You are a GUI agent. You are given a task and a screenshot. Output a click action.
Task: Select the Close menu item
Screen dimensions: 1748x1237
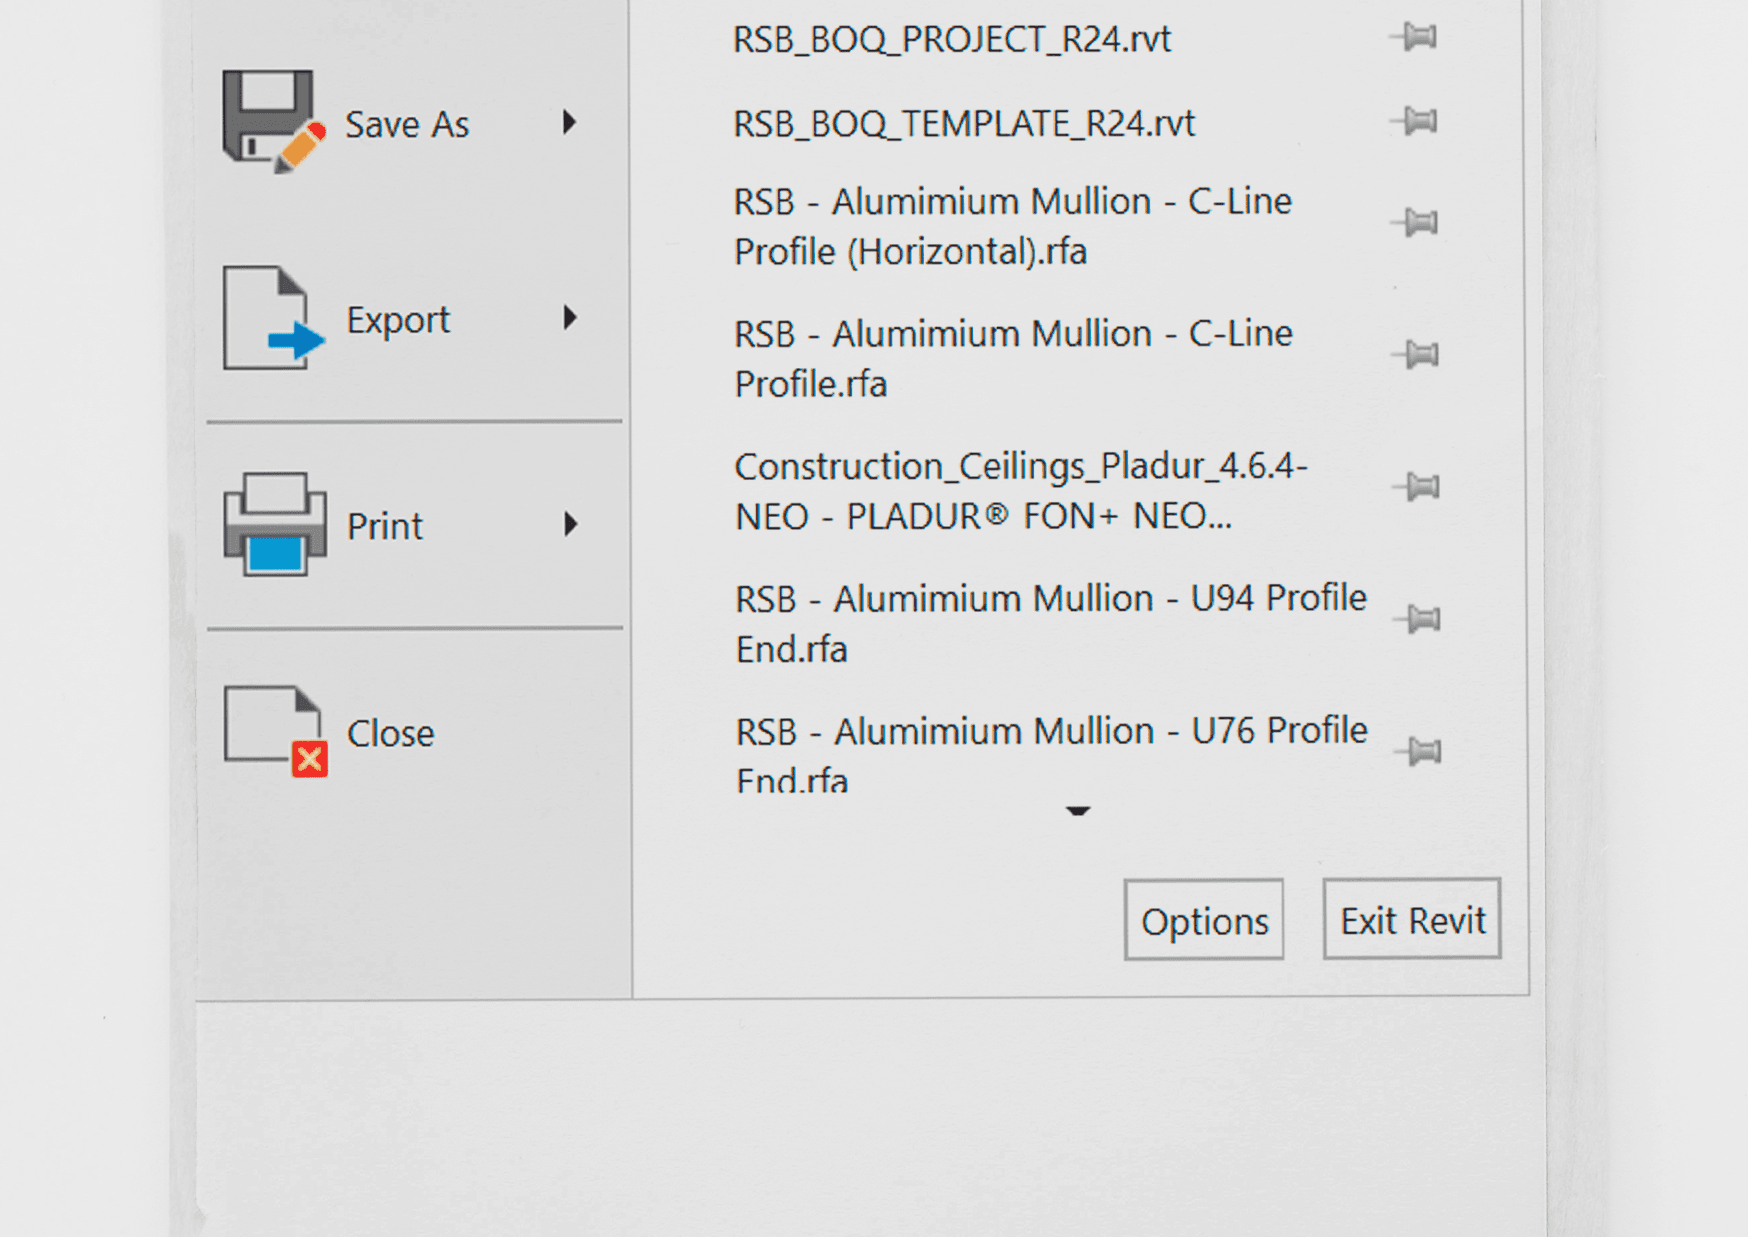point(390,731)
